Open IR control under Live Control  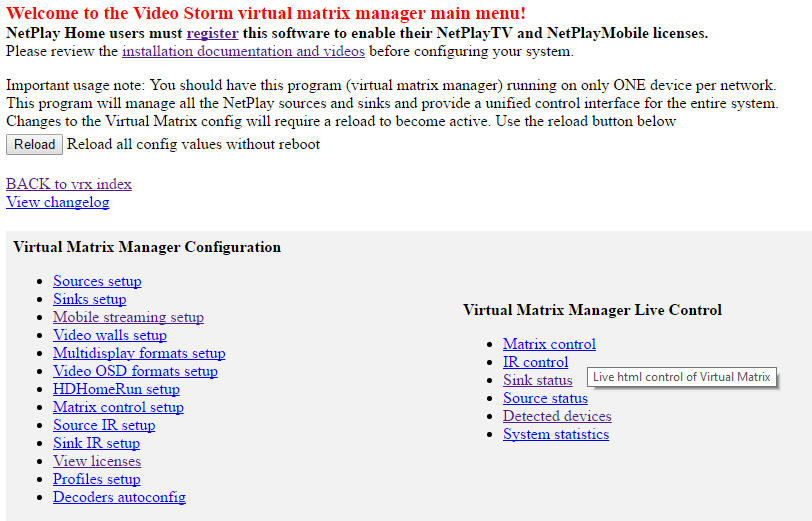tap(535, 362)
